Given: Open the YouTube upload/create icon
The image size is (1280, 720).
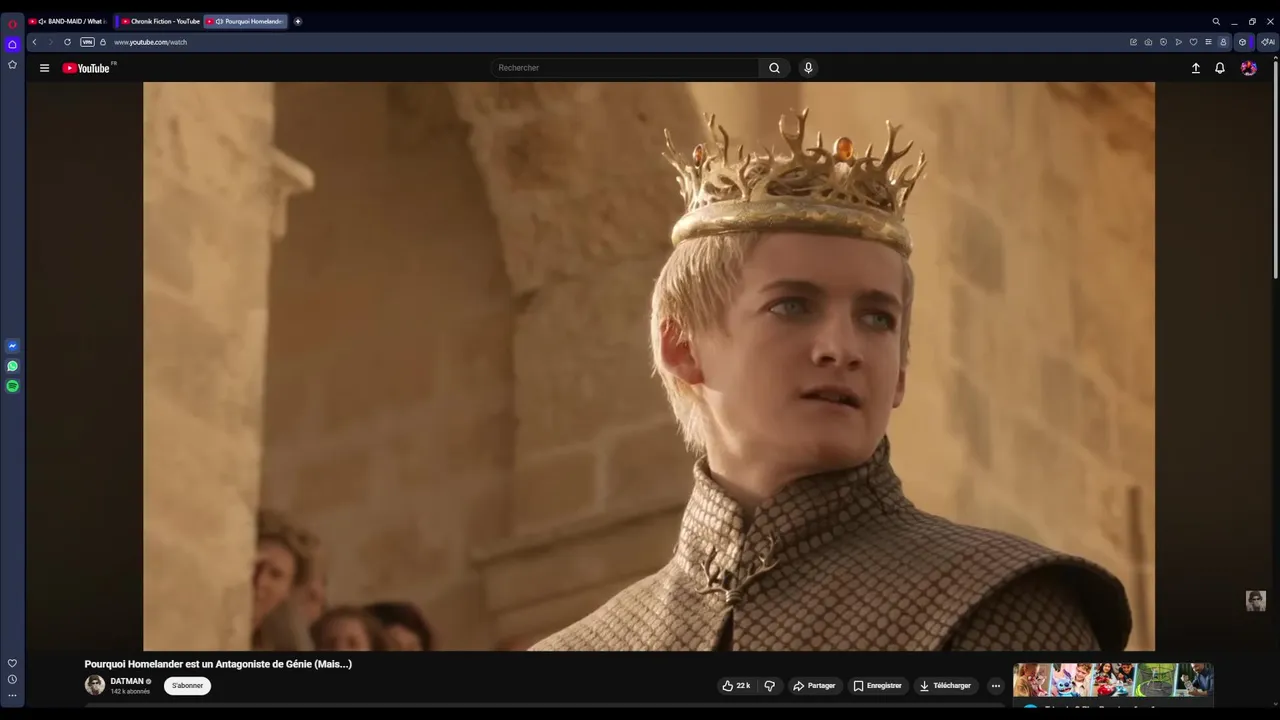Looking at the screenshot, I should 1195,68.
